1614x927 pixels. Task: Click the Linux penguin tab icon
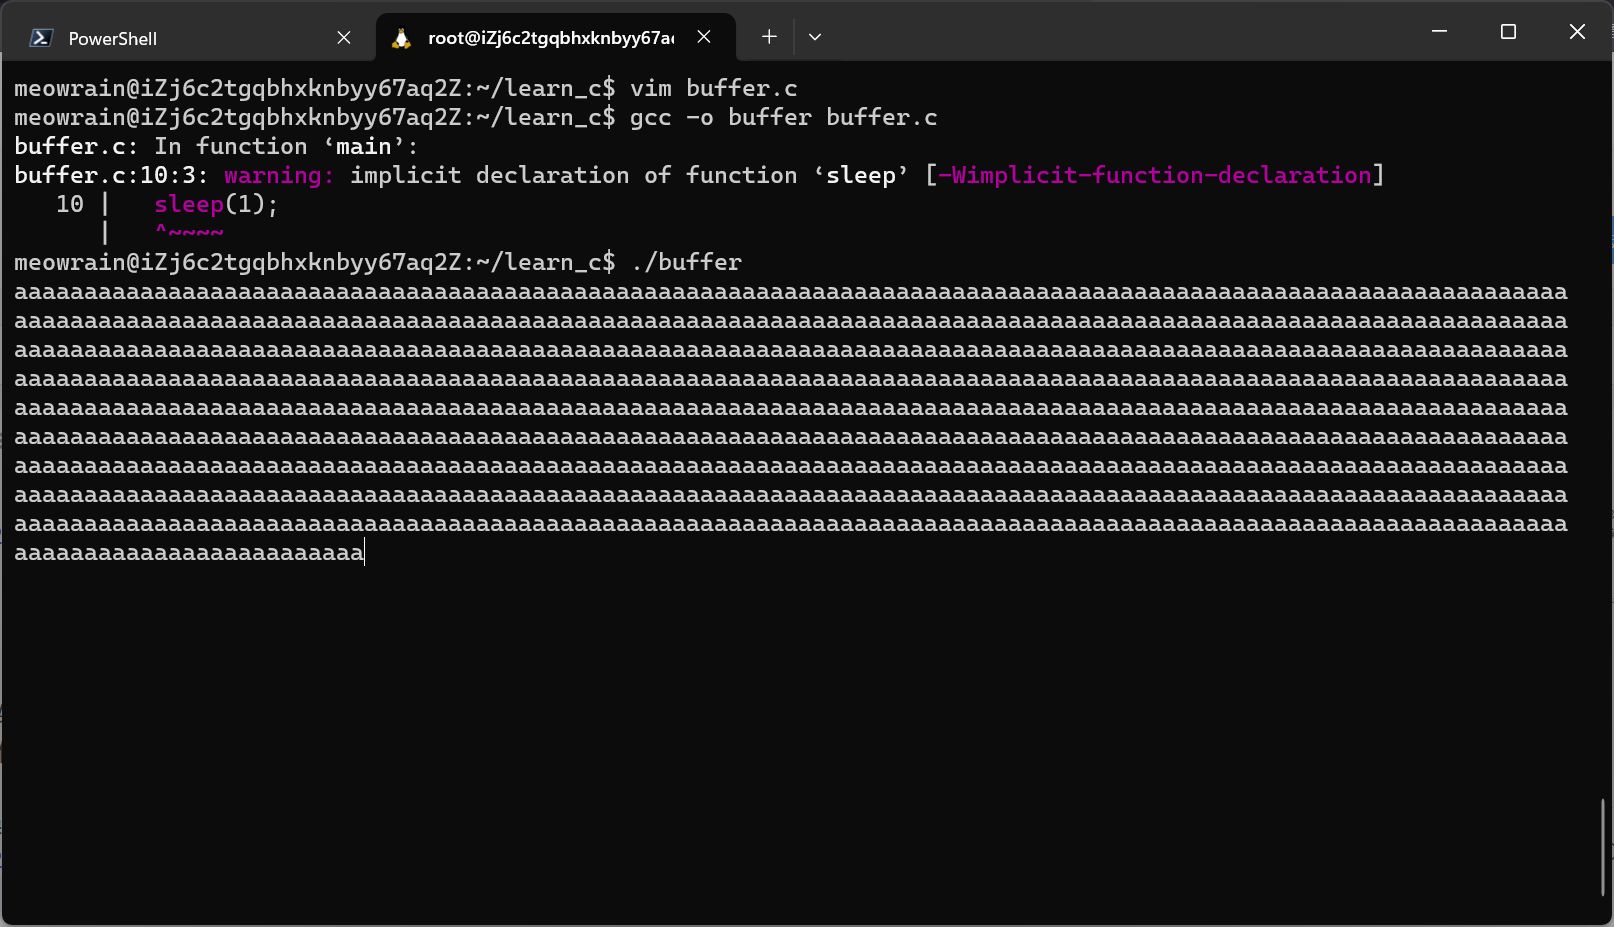pos(401,38)
